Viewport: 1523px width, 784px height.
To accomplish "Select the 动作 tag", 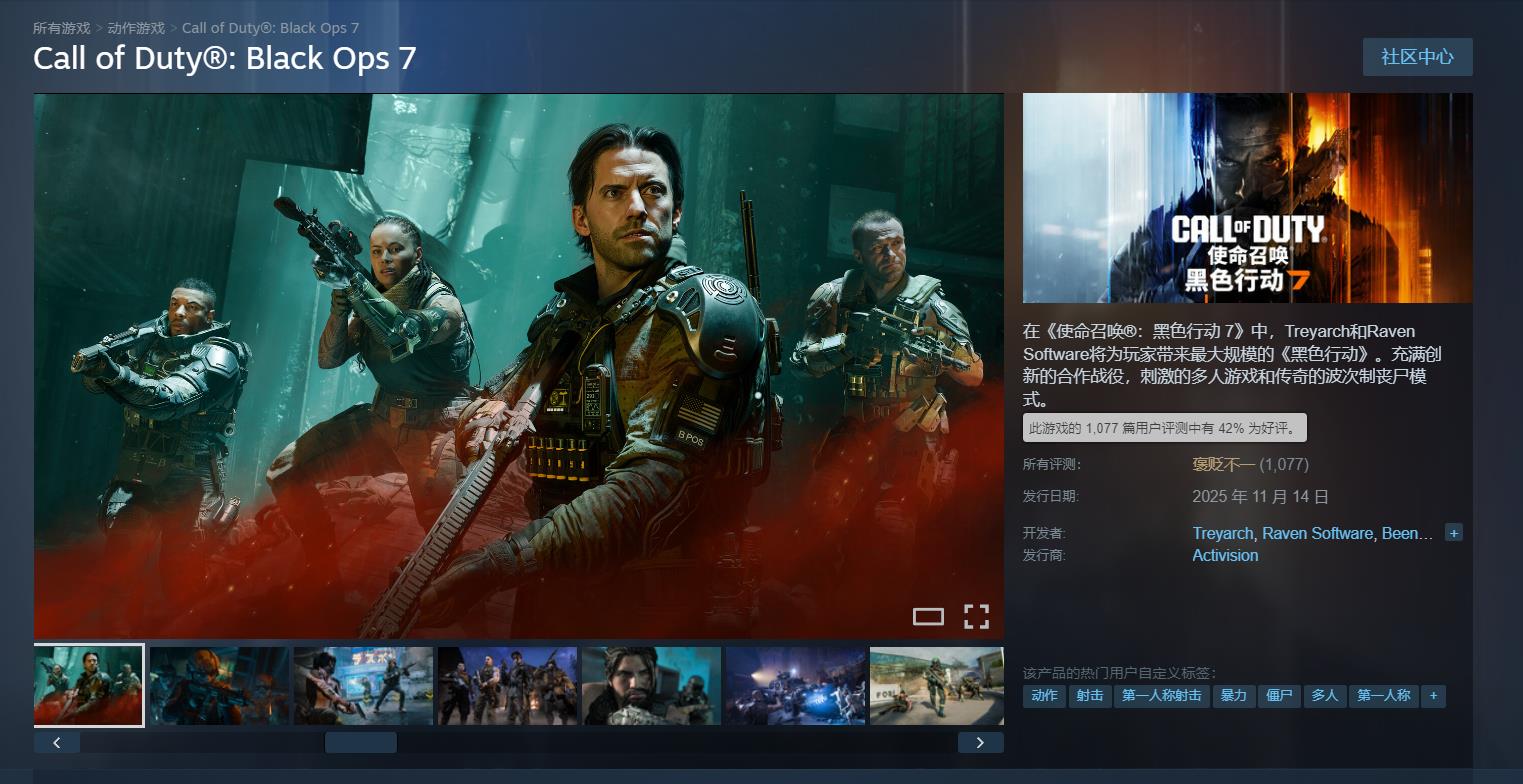I will [1044, 695].
